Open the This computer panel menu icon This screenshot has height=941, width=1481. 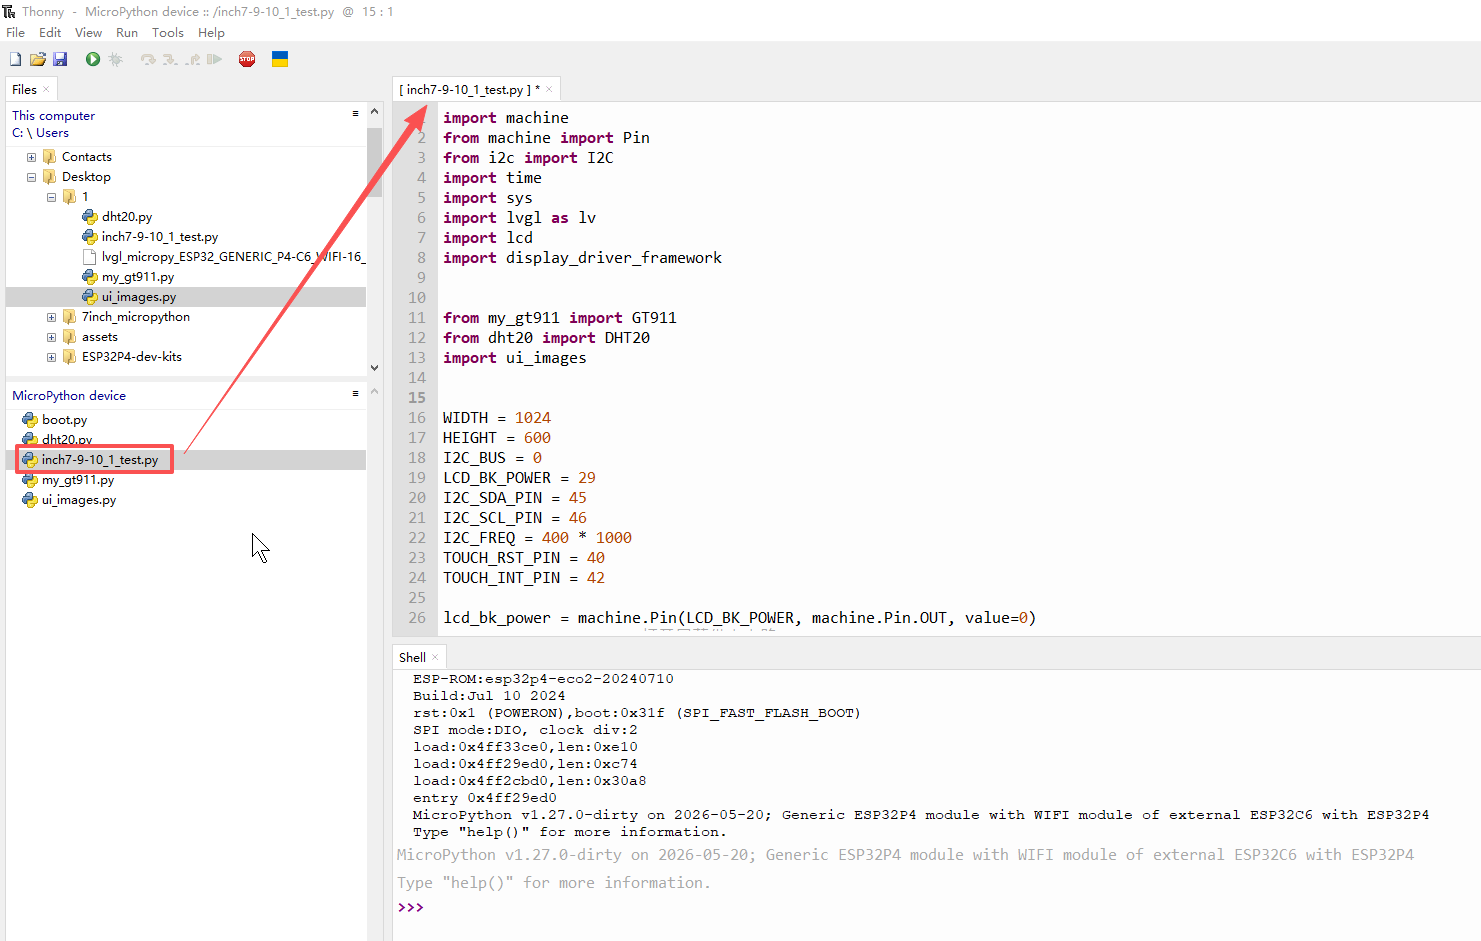coord(355,114)
